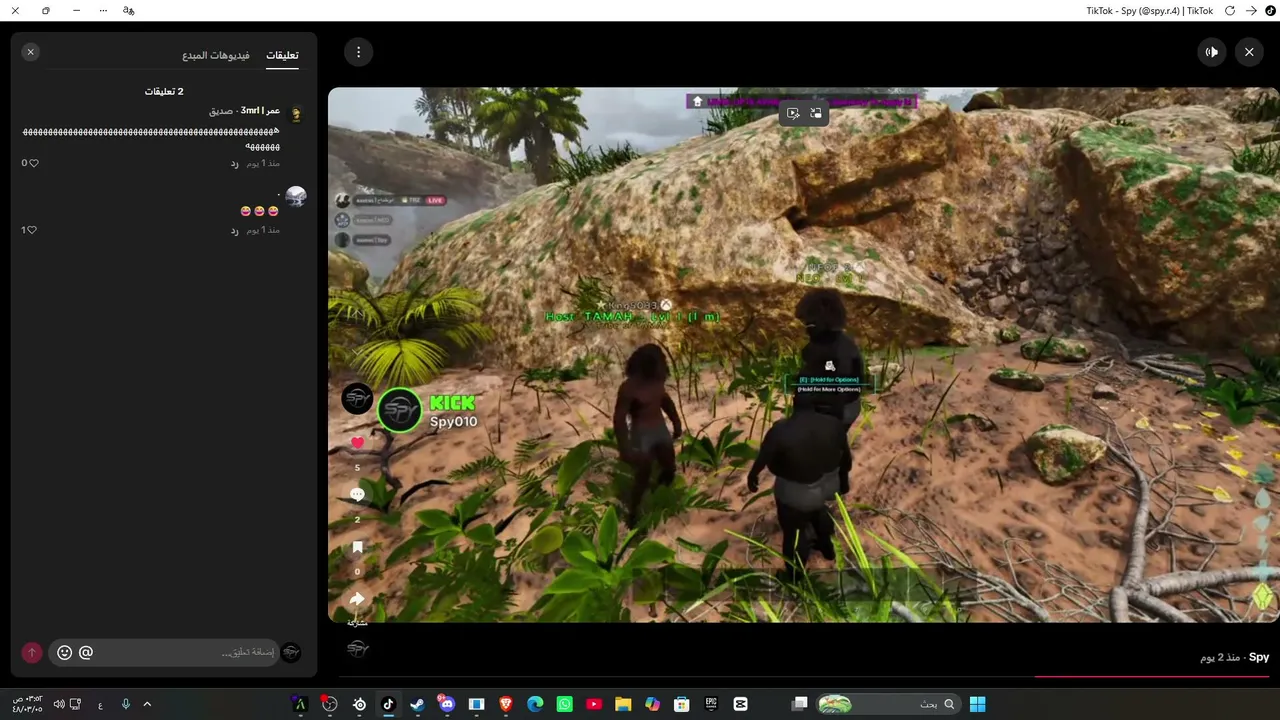1280x720 pixels.
Task: Open Task View from the taskbar
Action: click(799, 704)
